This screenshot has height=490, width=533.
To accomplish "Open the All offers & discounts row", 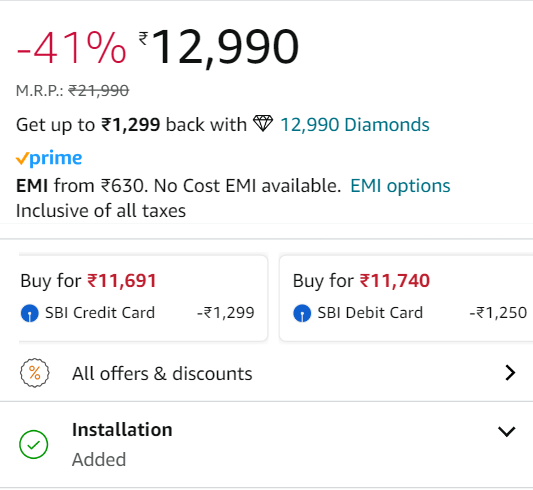I will pos(266,373).
